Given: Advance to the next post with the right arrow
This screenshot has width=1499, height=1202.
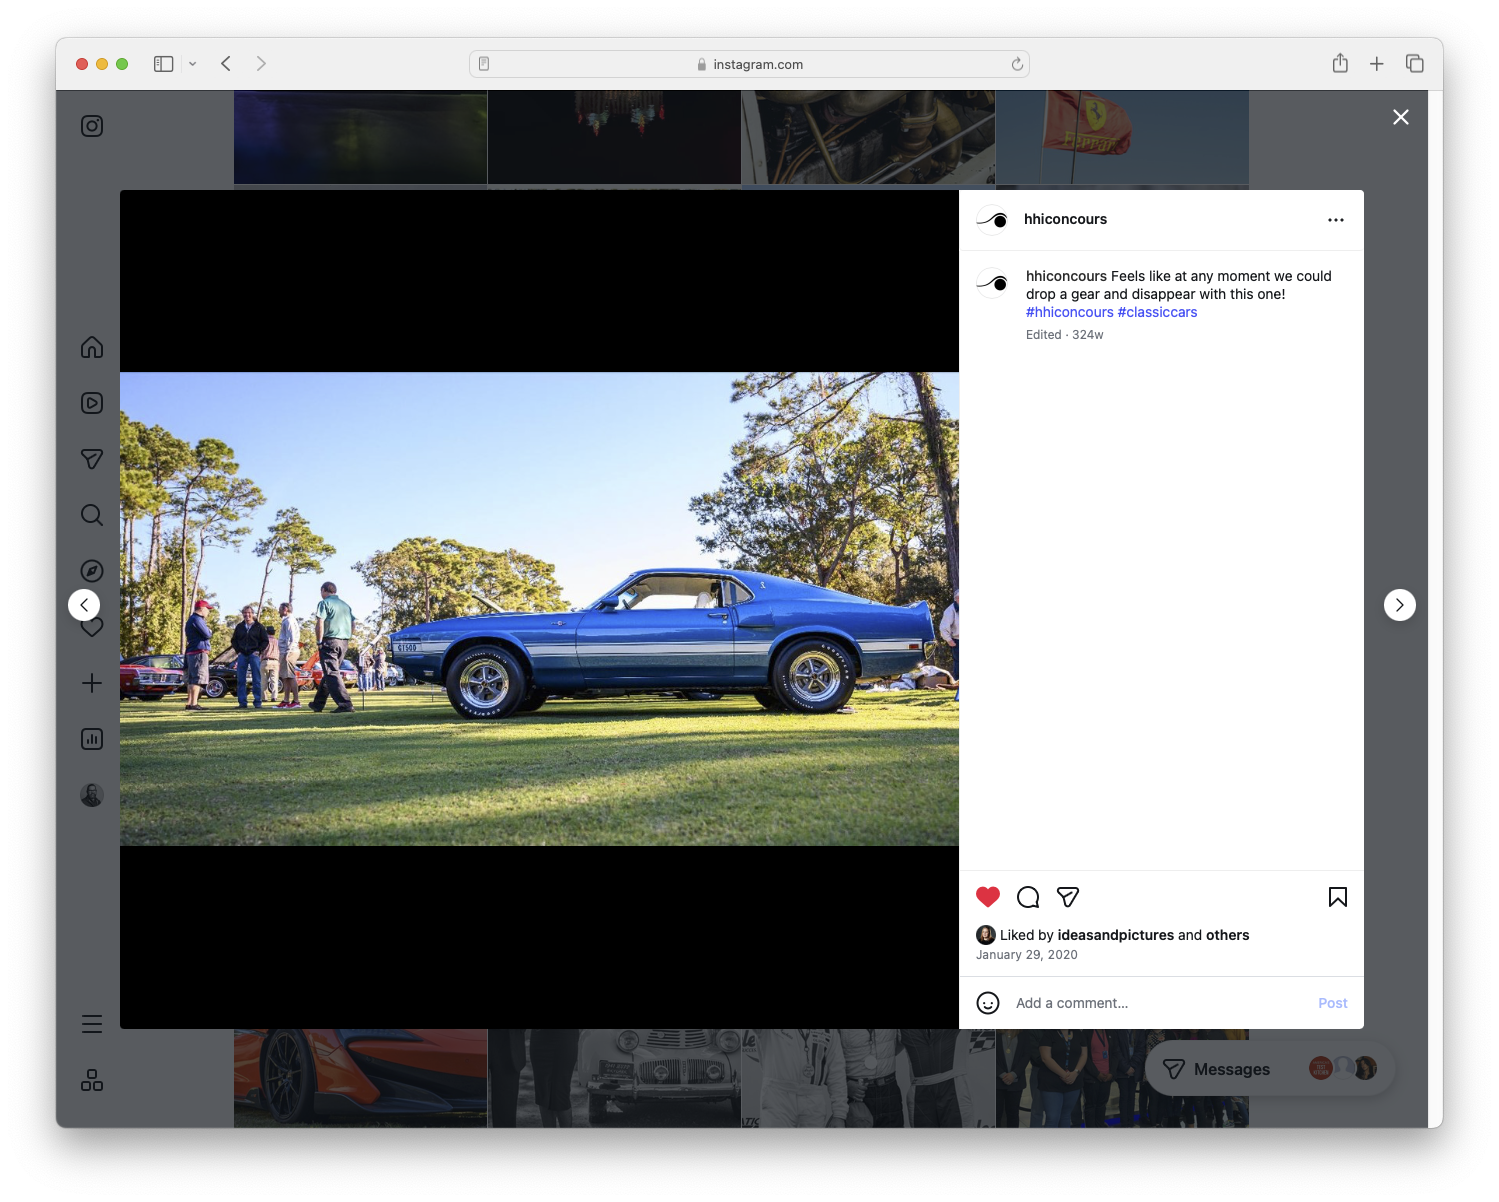Looking at the screenshot, I should [1399, 604].
